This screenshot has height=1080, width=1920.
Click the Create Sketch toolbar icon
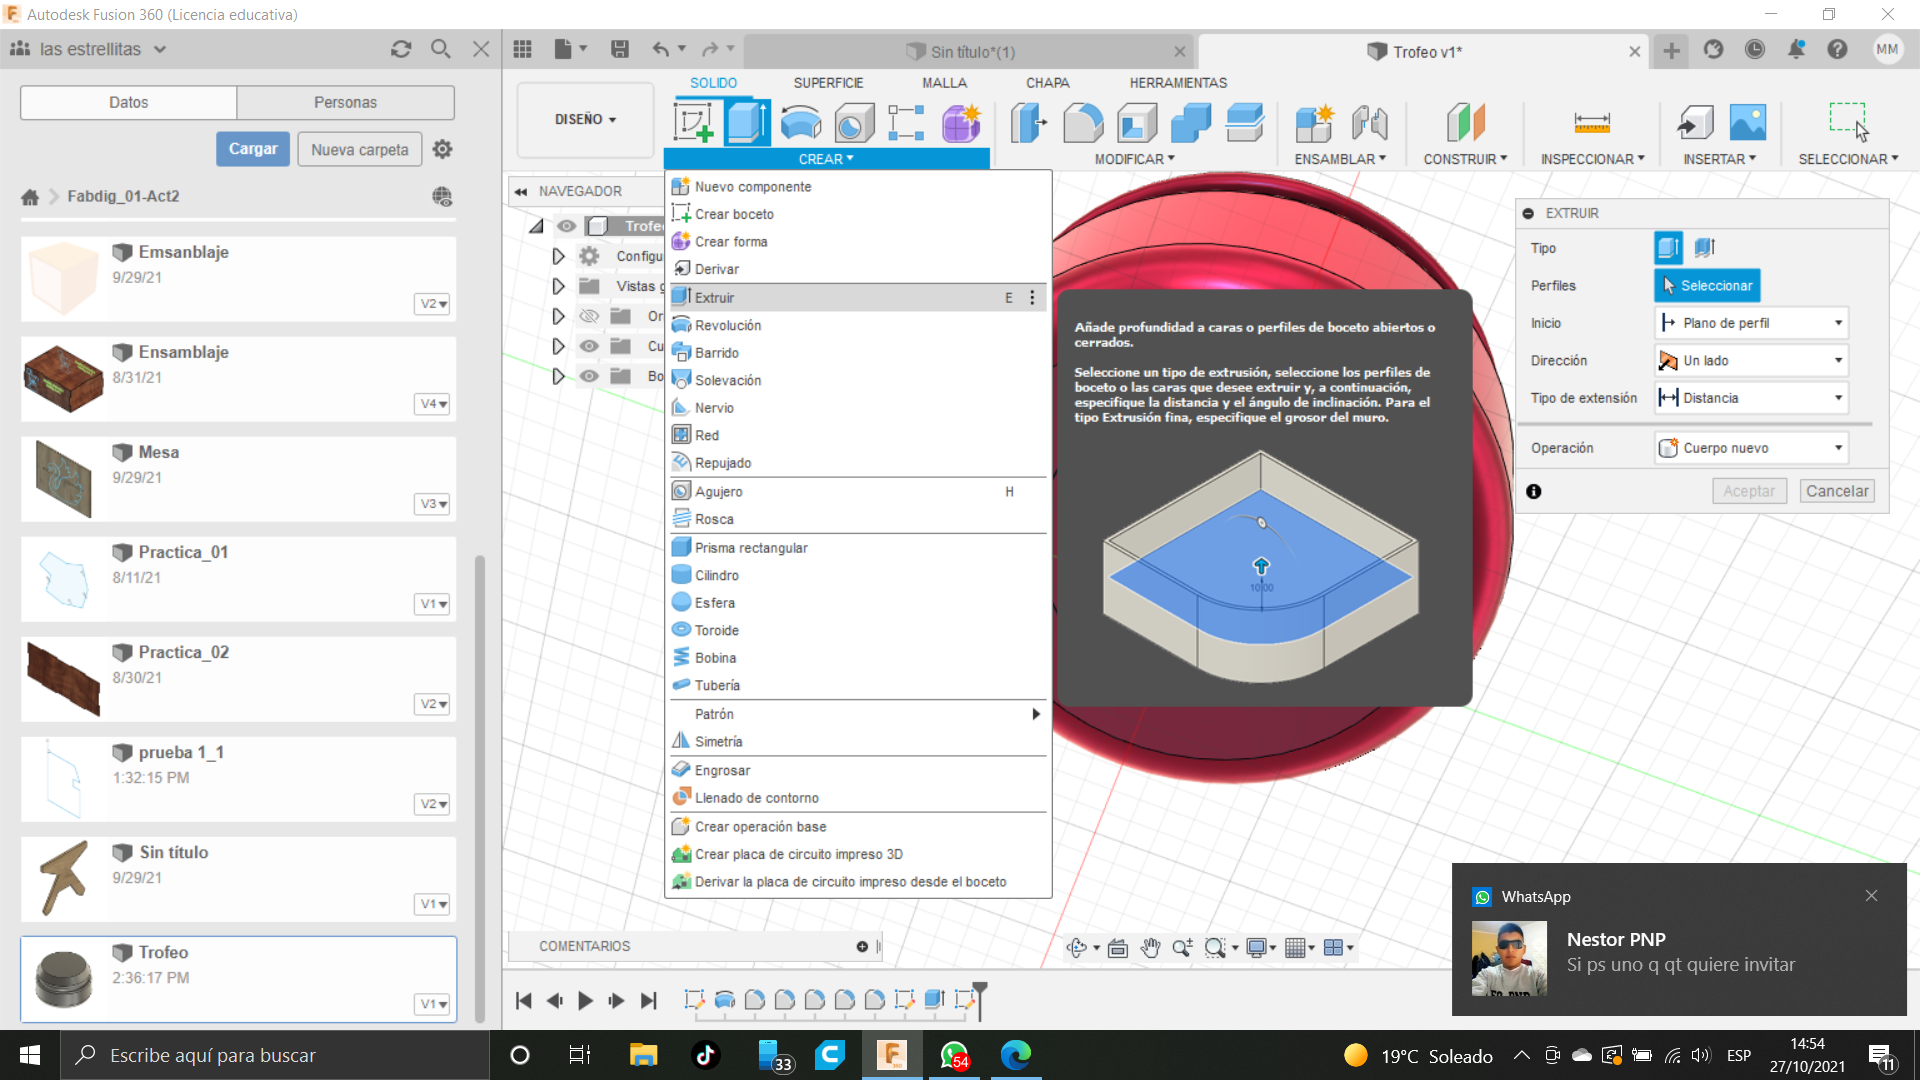[x=692, y=123]
